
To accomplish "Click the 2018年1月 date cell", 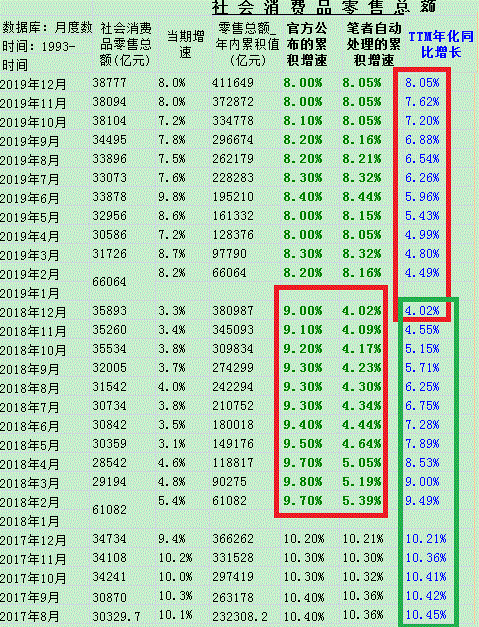I will coord(30,521).
